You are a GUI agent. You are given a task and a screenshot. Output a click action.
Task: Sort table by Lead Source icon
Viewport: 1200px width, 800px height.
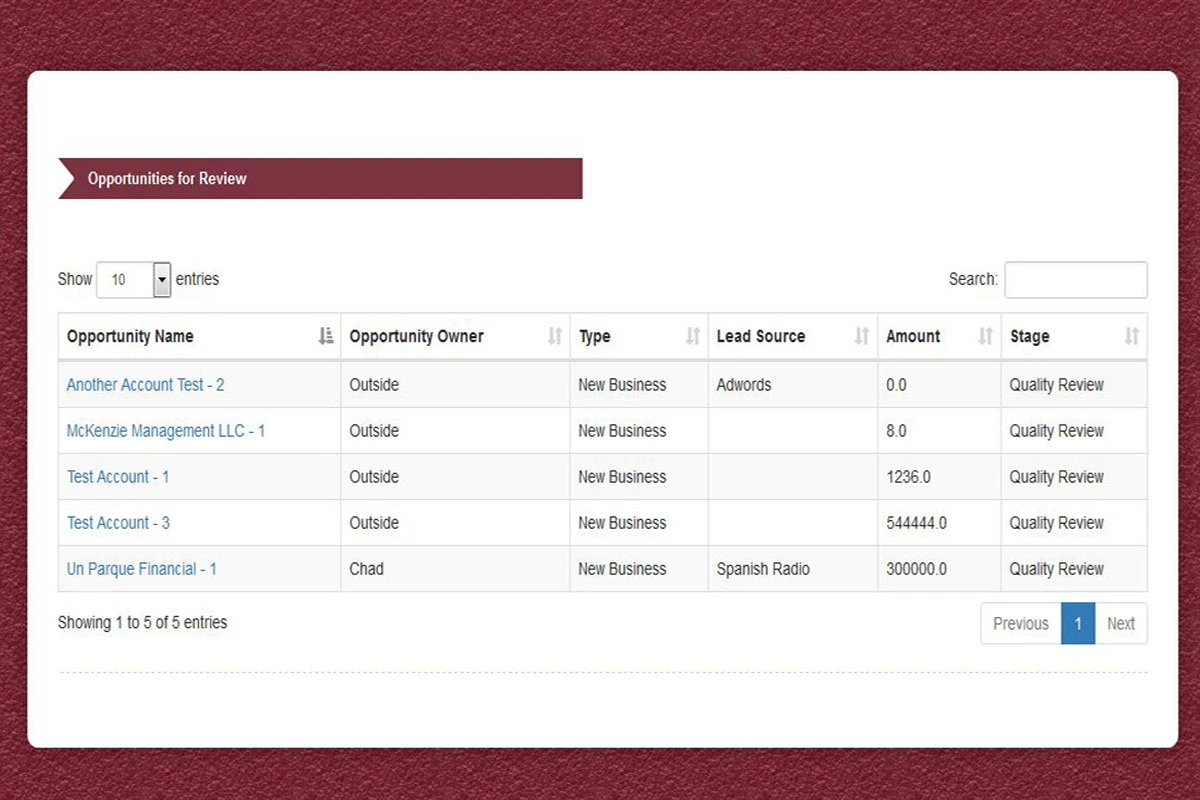pyautogui.click(x=861, y=336)
